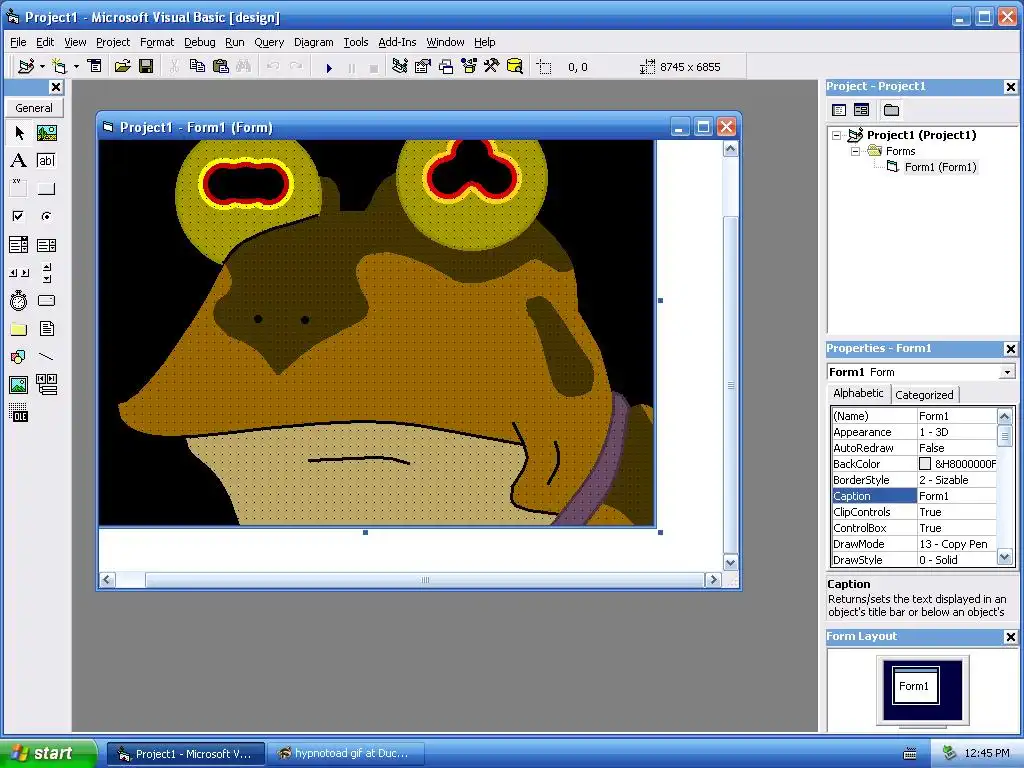Viewport: 1024px width, 768px height.
Task: Select the ComboBox control tool
Action: tap(19, 245)
